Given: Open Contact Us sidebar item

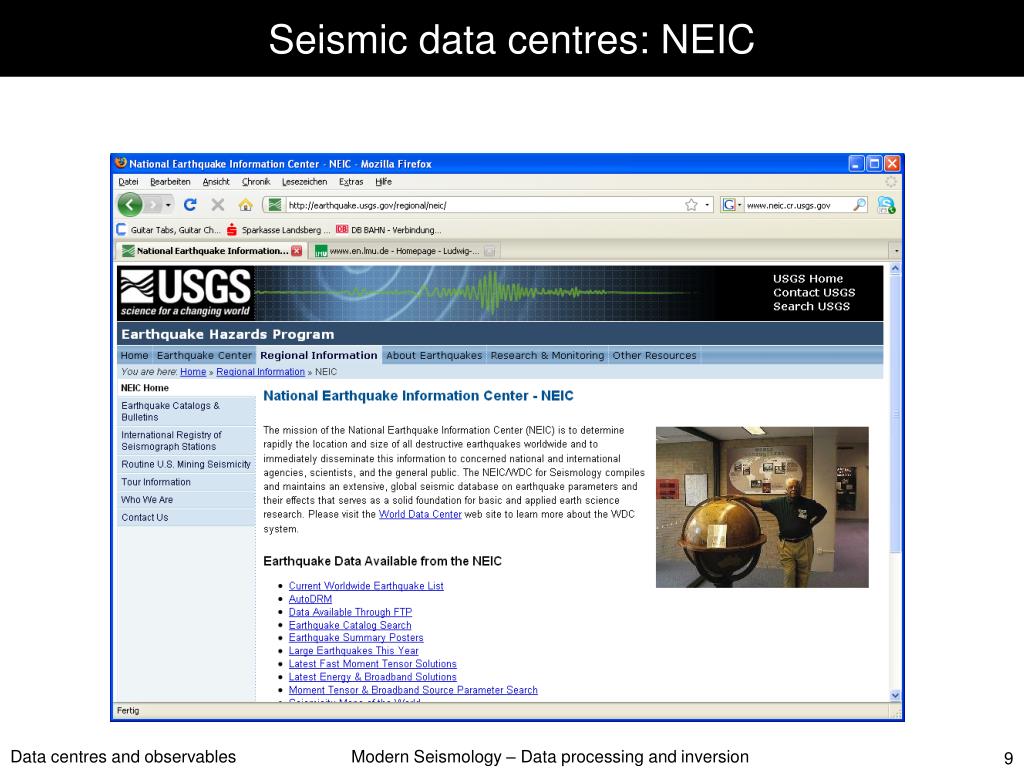Looking at the screenshot, I should click(x=187, y=517).
